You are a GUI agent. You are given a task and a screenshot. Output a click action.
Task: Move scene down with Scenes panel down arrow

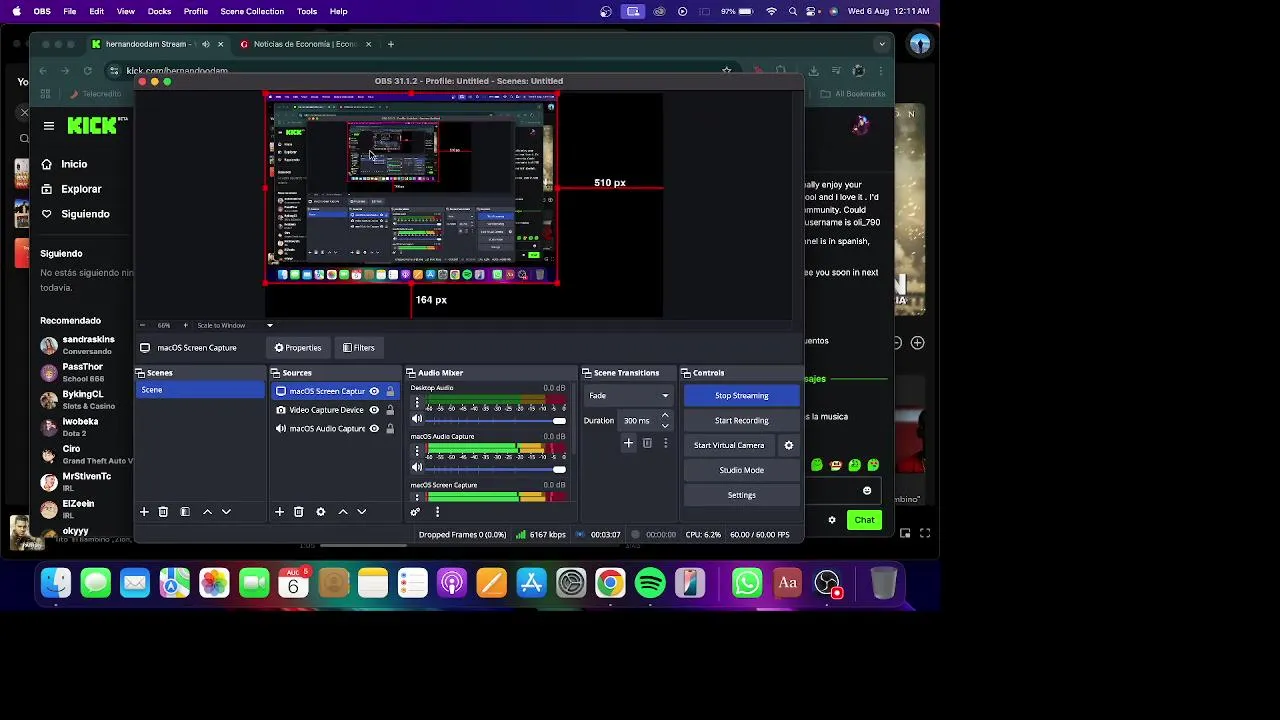[226, 512]
